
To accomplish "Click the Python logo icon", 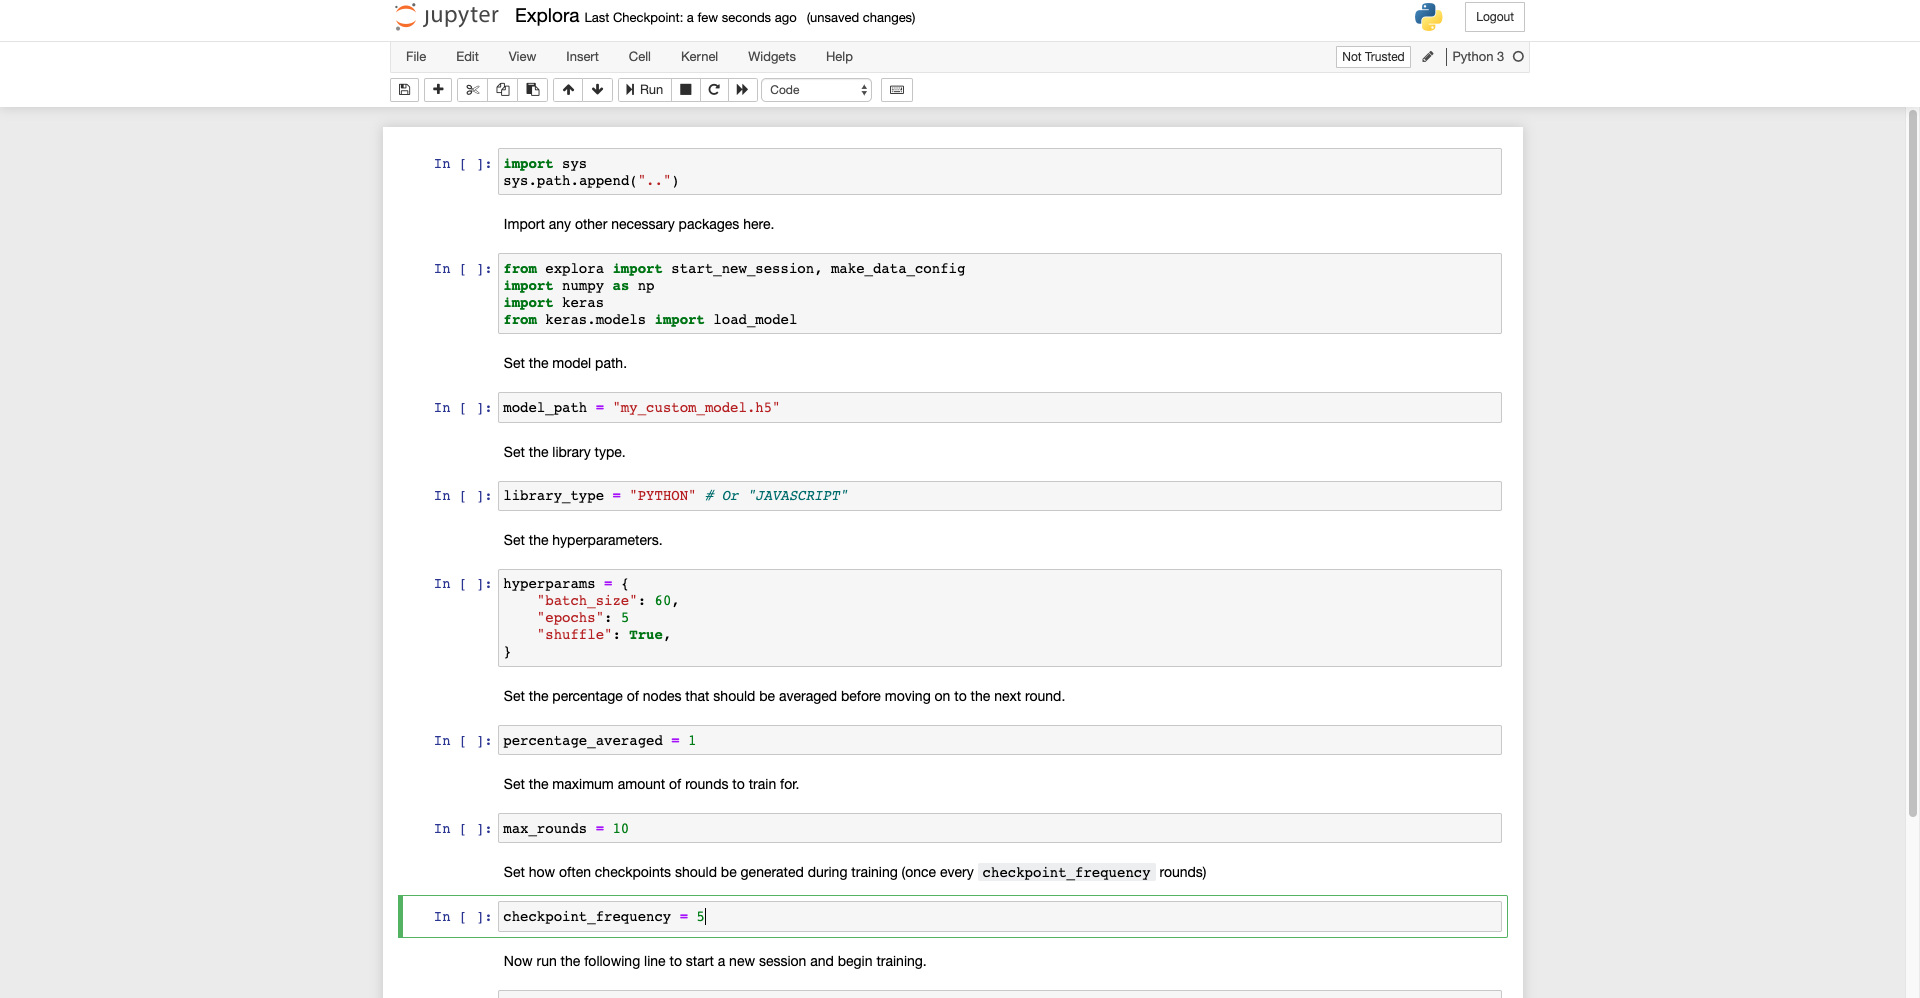I will coord(1428,16).
